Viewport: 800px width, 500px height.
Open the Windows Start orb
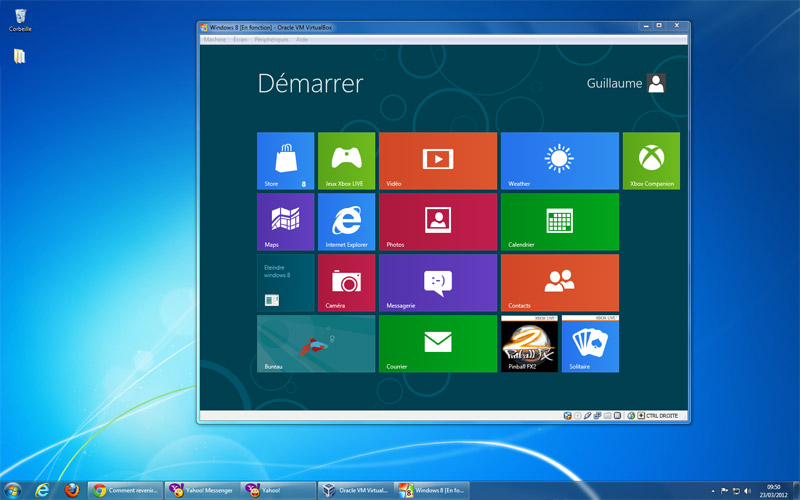click(12, 490)
